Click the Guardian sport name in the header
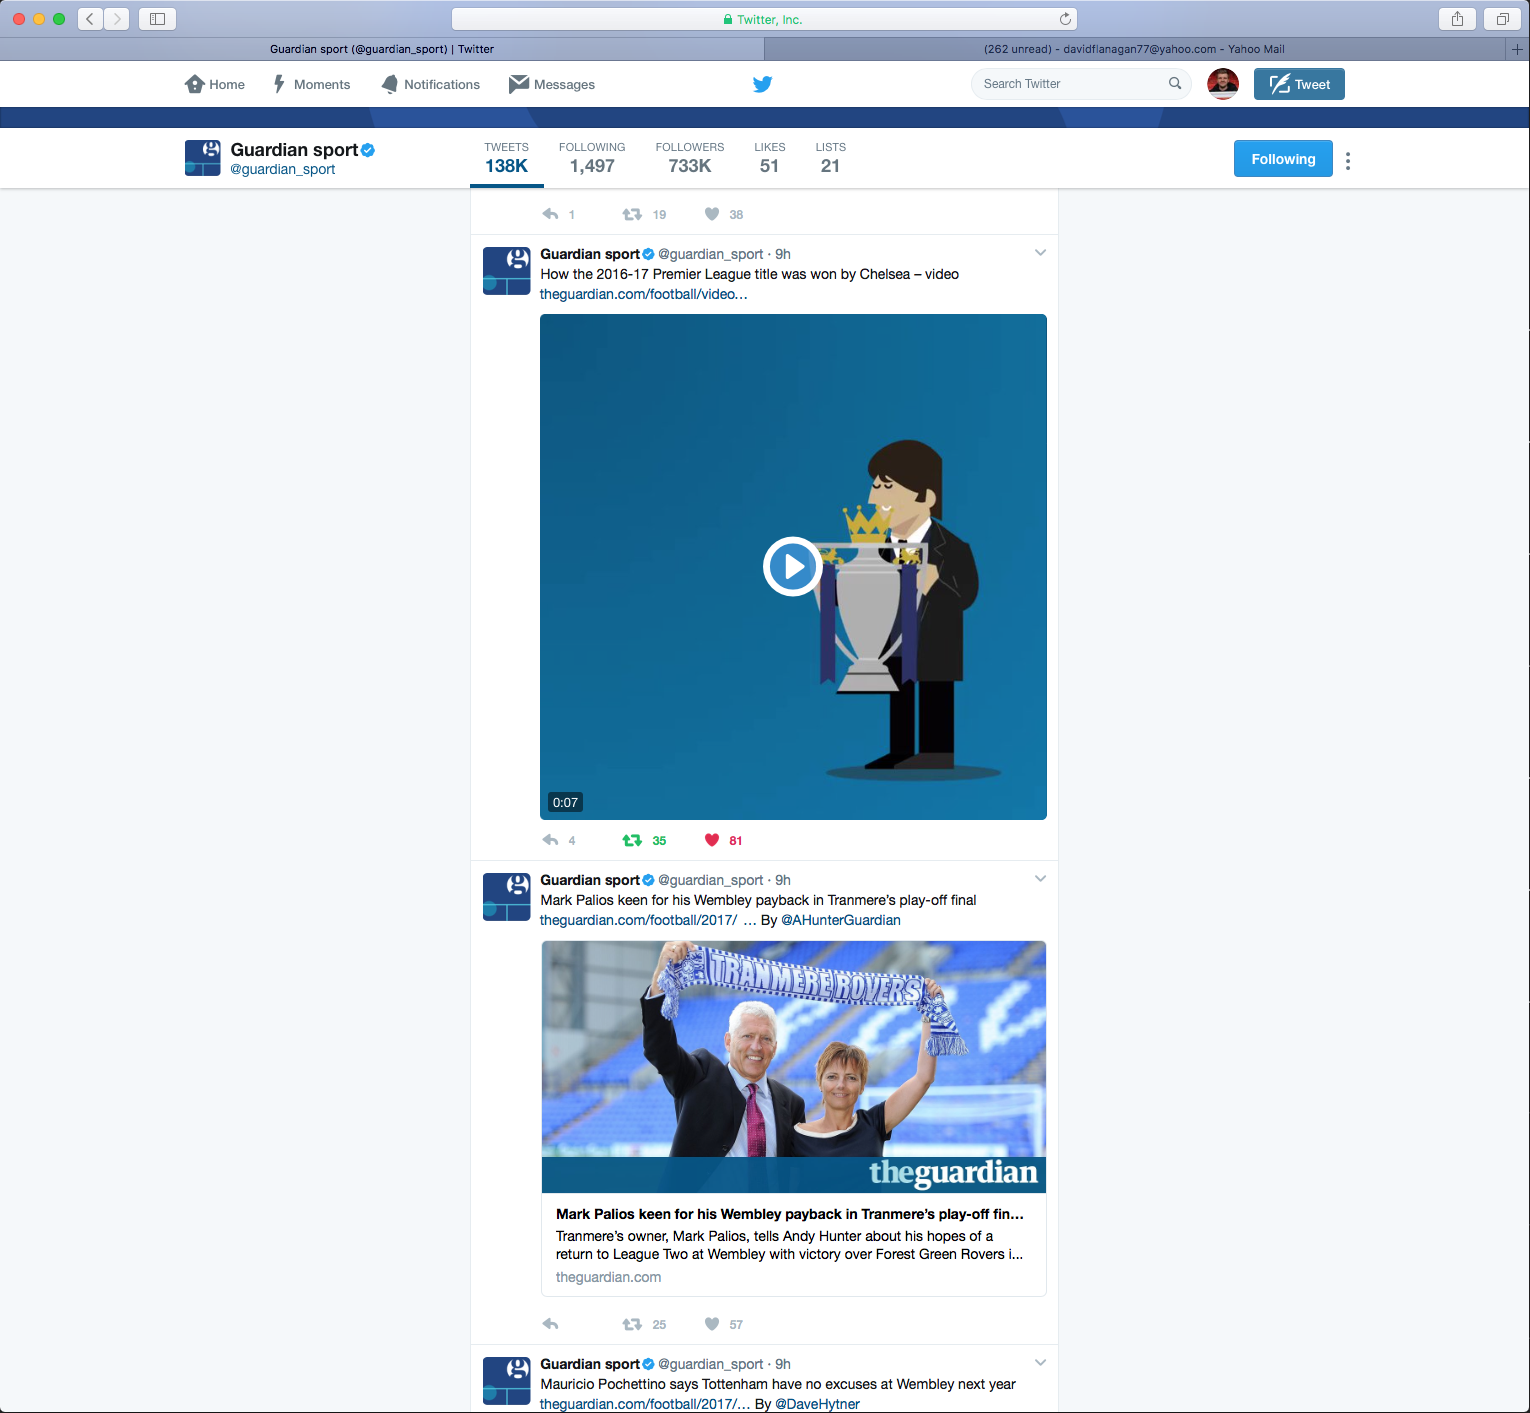Image resolution: width=1530 pixels, height=1413 pixels. [294, 150]
